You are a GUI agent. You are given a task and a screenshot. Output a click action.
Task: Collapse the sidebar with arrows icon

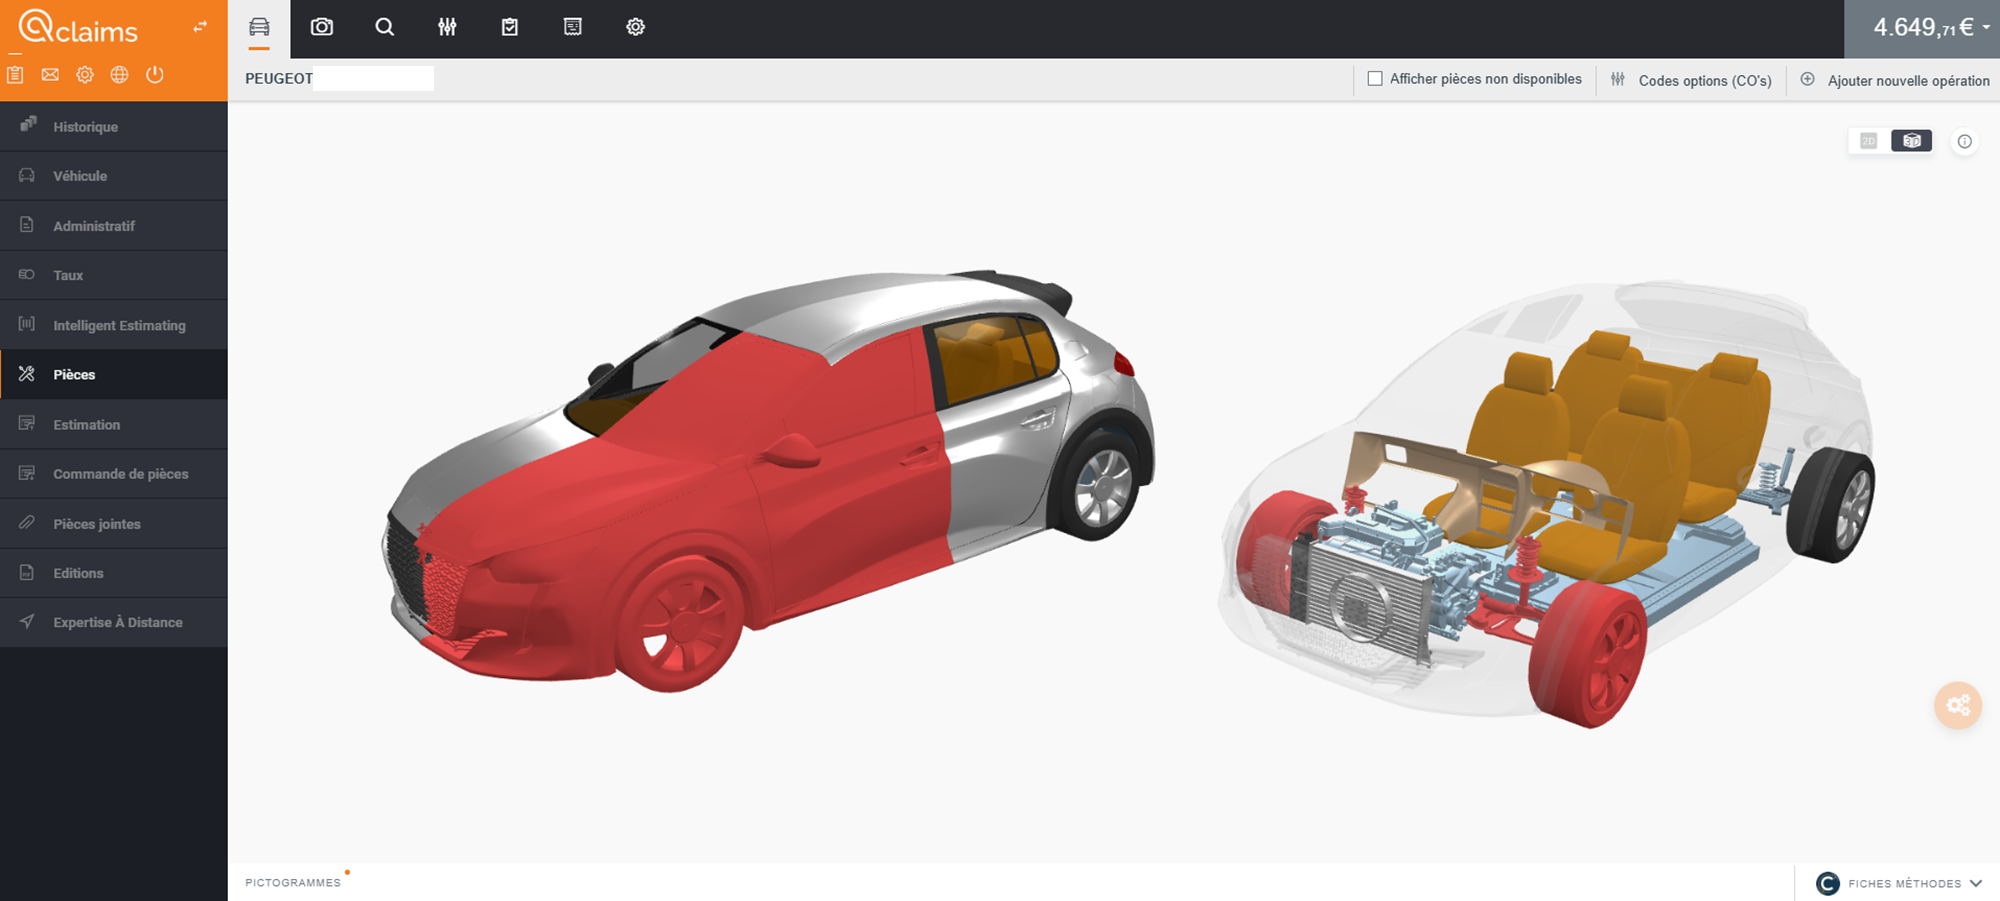coord(200,27)
